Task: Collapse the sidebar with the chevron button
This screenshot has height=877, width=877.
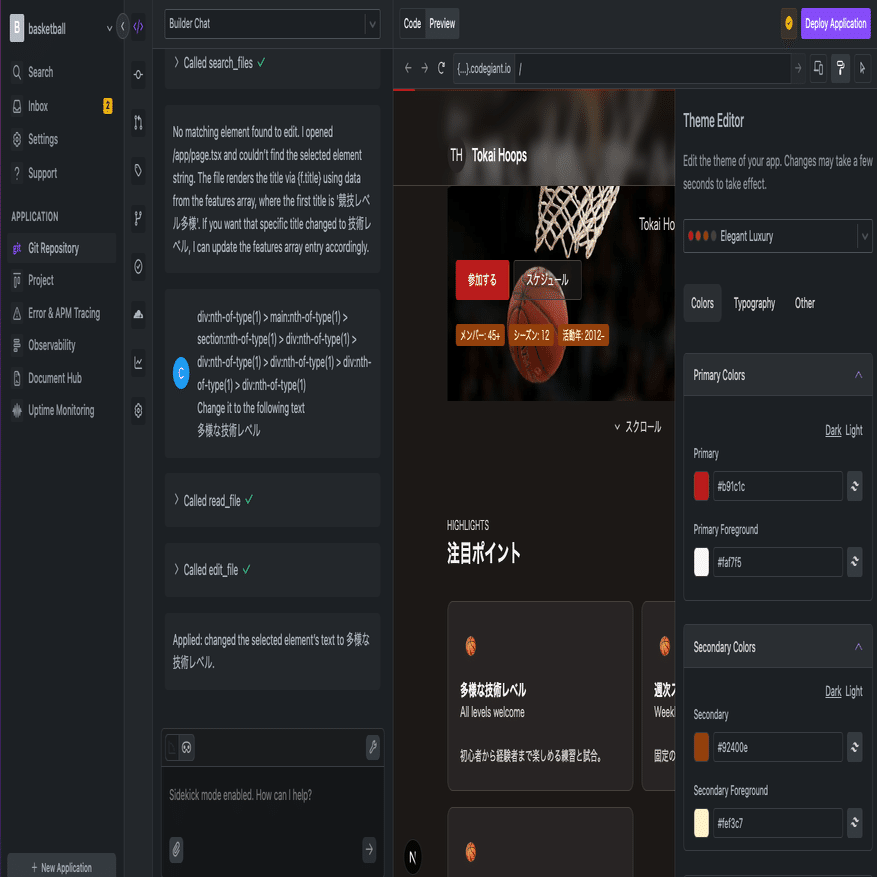Action: 122,26
